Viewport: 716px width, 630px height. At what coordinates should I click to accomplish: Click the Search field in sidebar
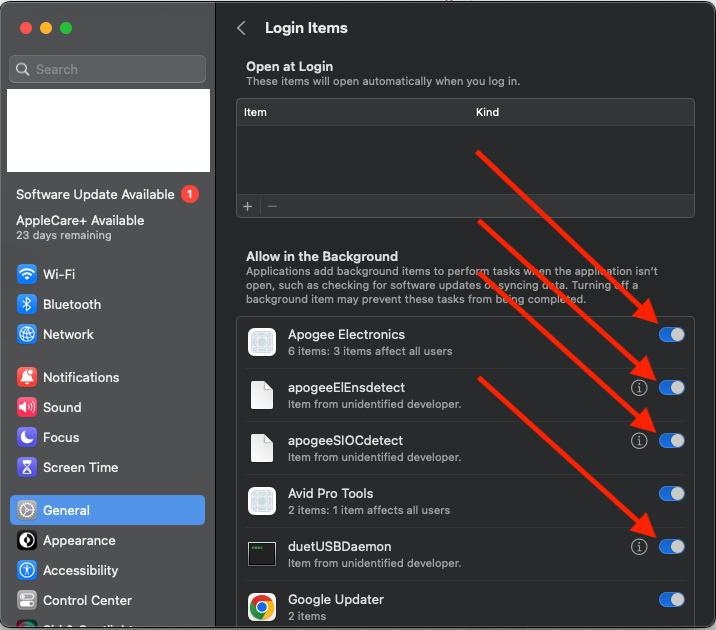[107, 69]
